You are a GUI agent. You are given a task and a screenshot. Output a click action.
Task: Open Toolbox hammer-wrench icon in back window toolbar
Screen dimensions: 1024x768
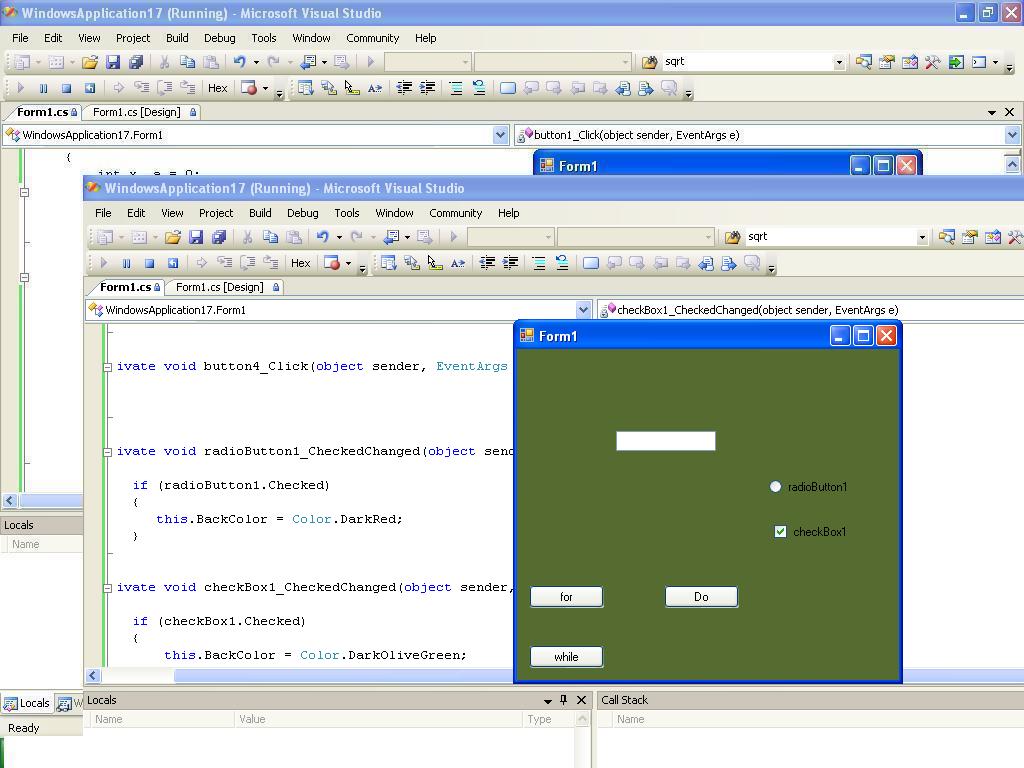pyautogui.click(x=933, y=62)
